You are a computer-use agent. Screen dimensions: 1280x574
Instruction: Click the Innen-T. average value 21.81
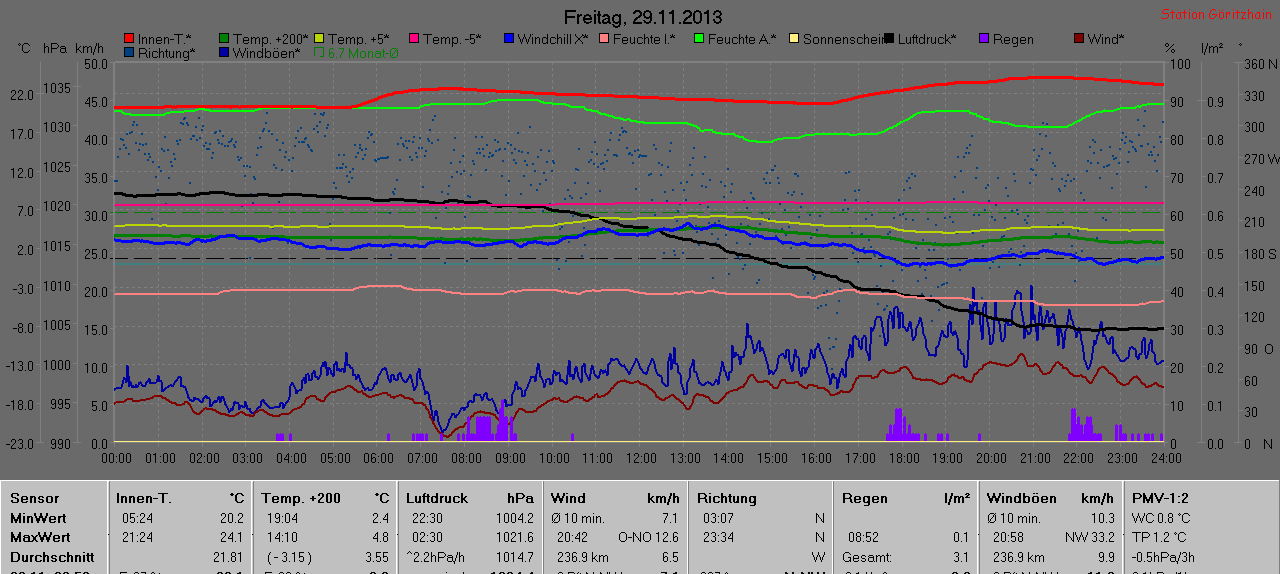tap(229, 557)
